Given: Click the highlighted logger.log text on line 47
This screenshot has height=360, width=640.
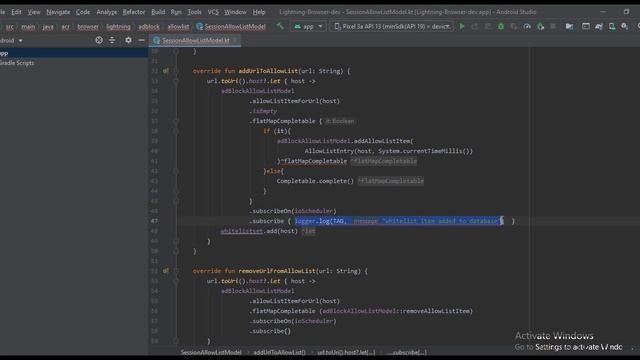Looking at the screenshot, I should [x=398, y=221].
